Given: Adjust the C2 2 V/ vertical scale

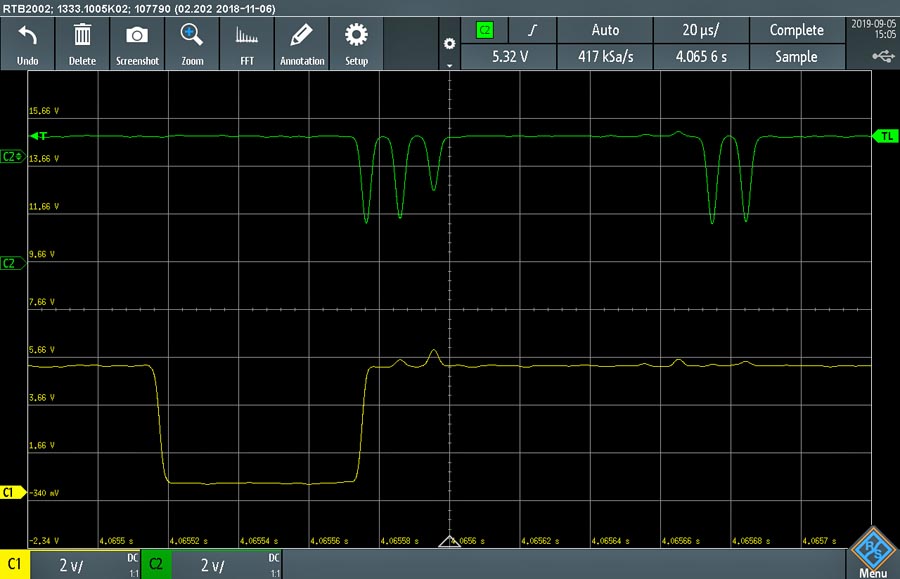Looking at the screenshot, I should (212, 566).
